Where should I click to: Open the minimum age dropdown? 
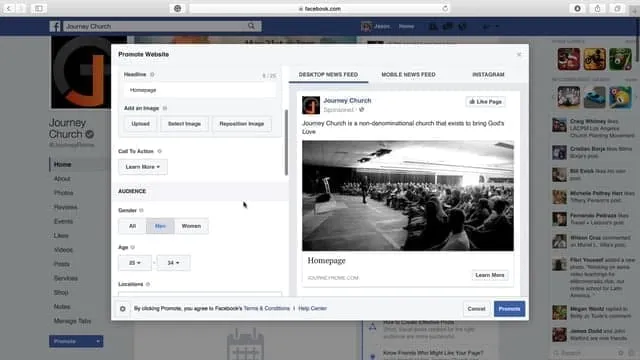coord(135,263)
